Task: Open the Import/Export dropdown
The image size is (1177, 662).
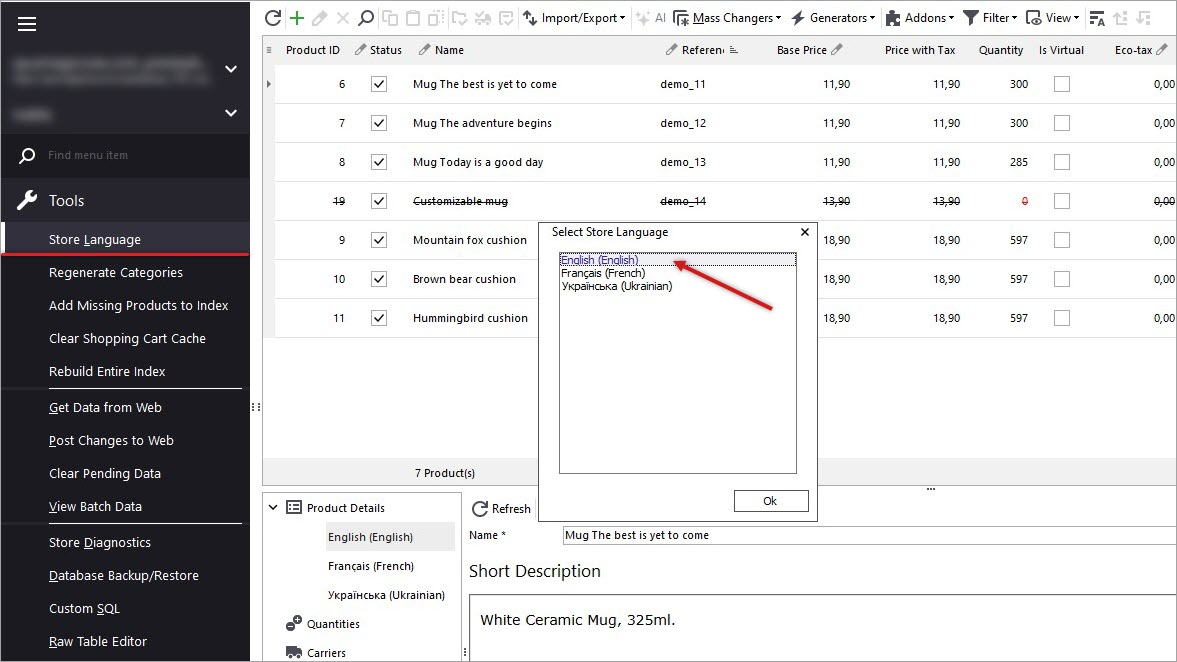Action: tap(574, 18)
